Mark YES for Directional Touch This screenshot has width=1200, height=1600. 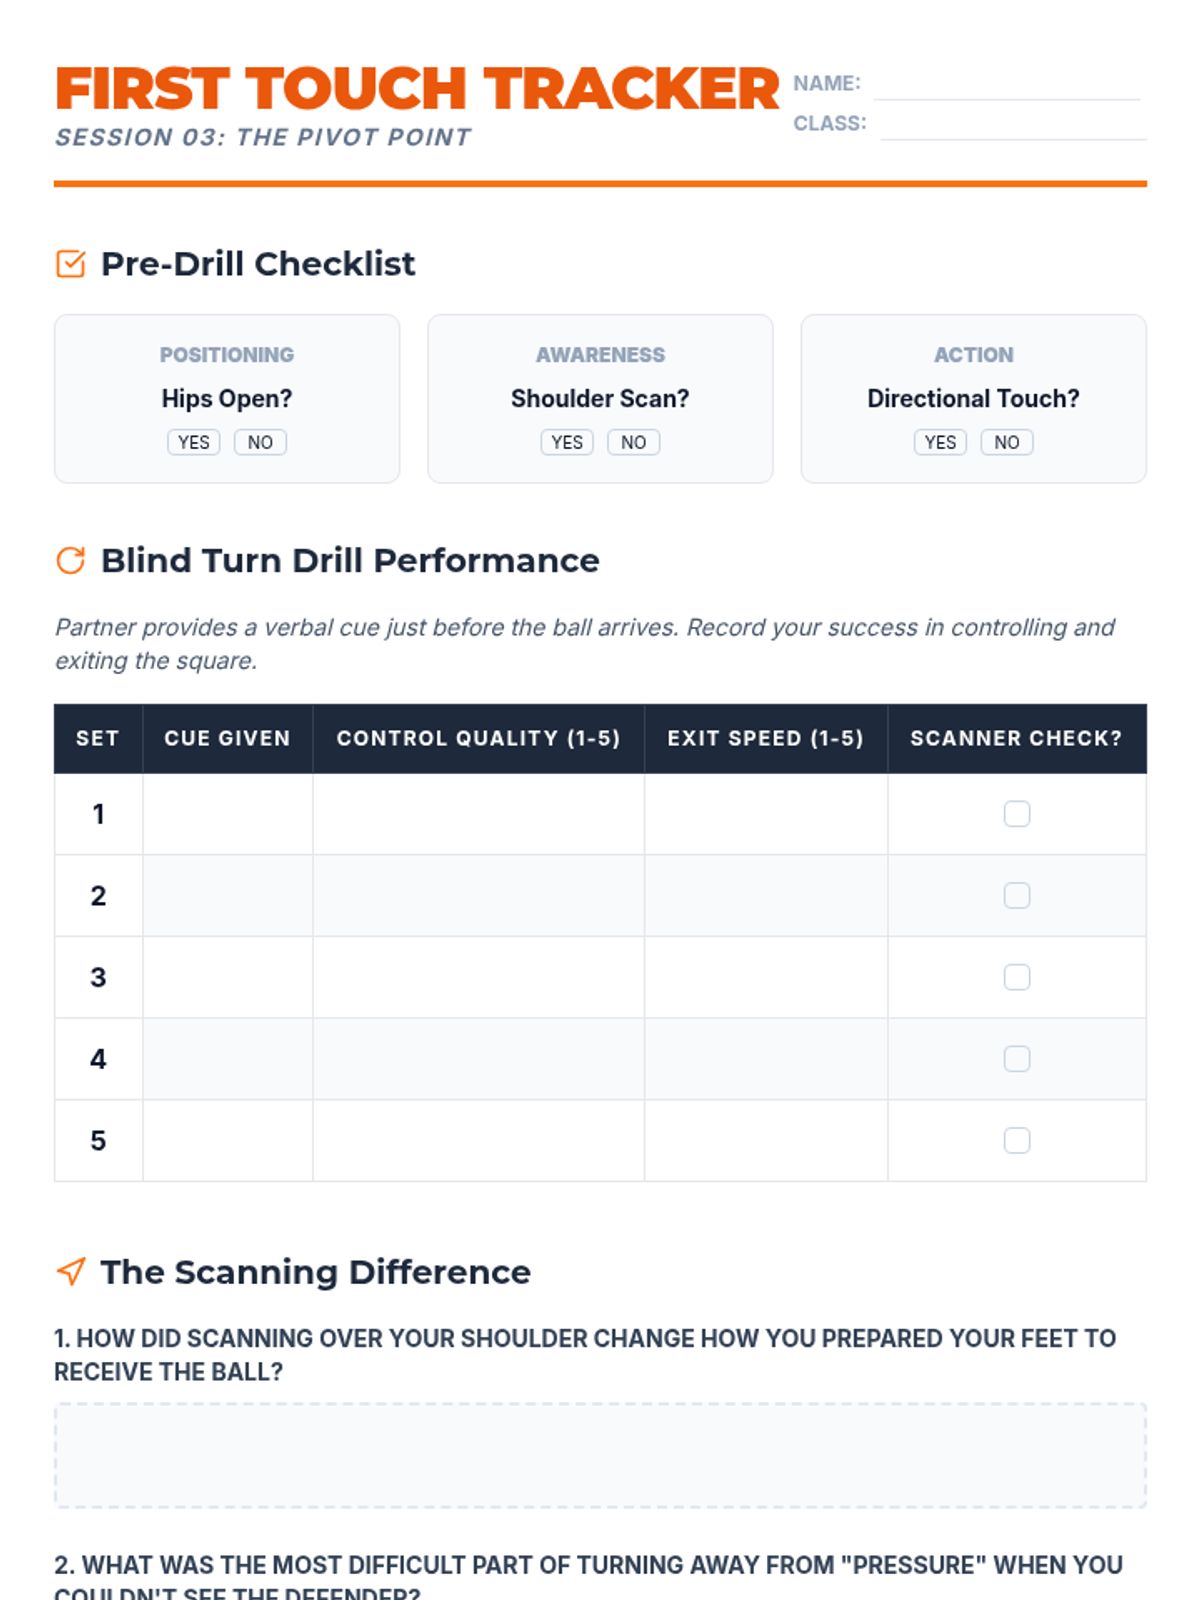coord(940,442)
